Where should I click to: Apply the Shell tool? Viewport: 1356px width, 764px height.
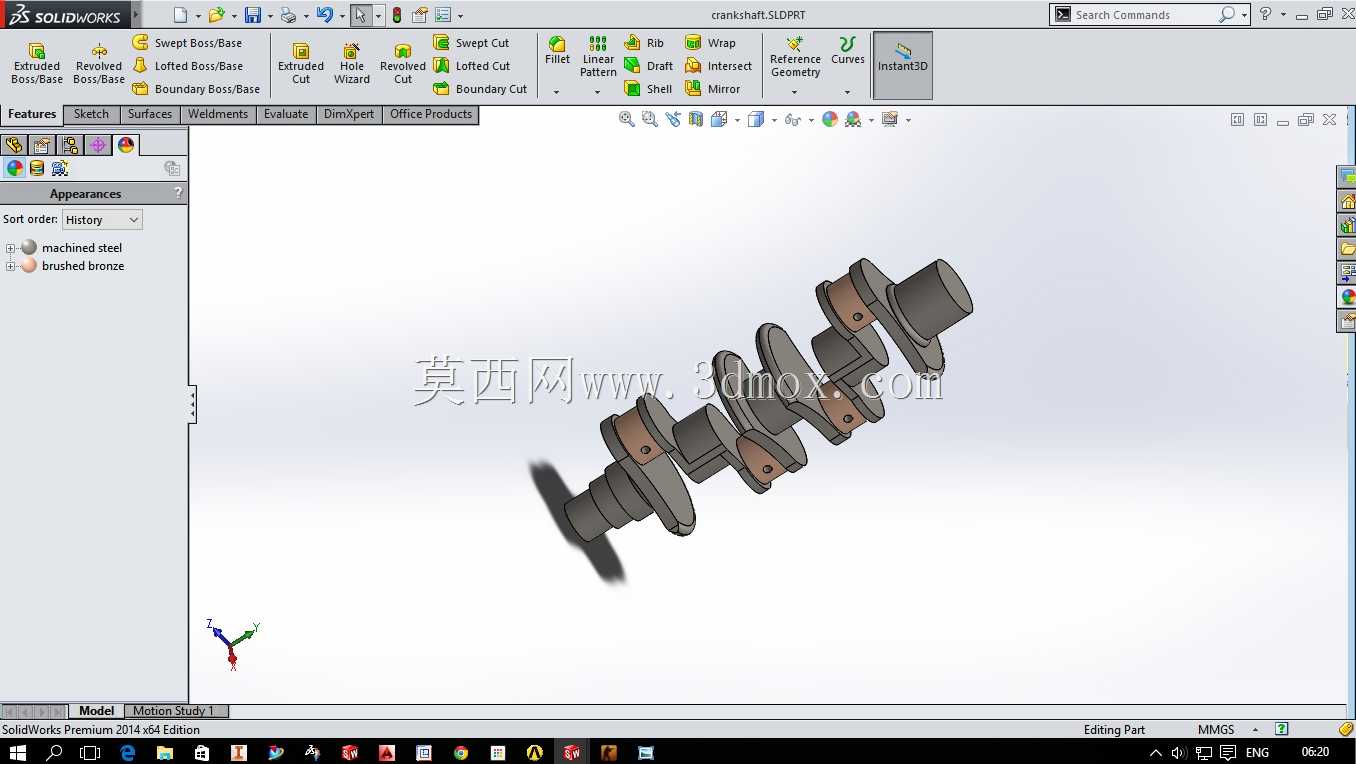click(x=648, y=89)
